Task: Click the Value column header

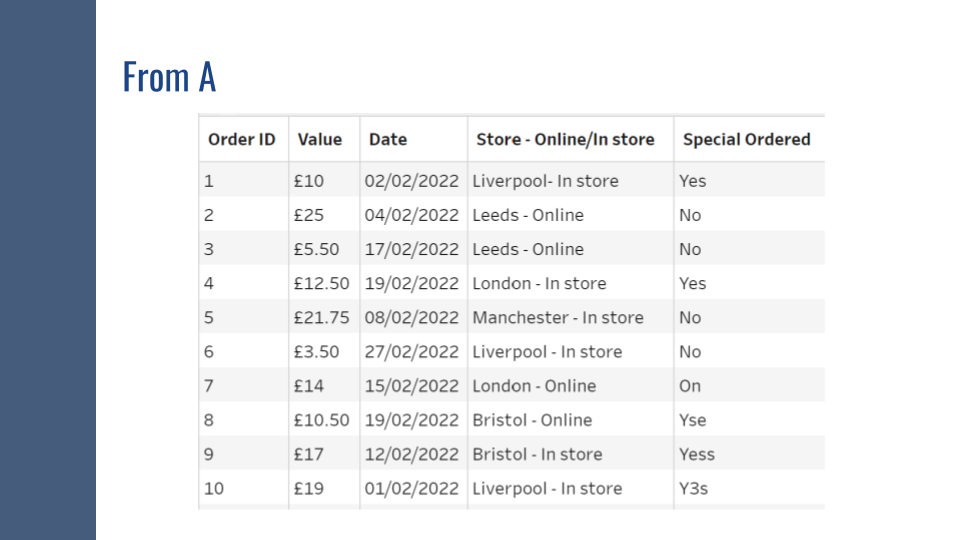Action: [319, 140]
